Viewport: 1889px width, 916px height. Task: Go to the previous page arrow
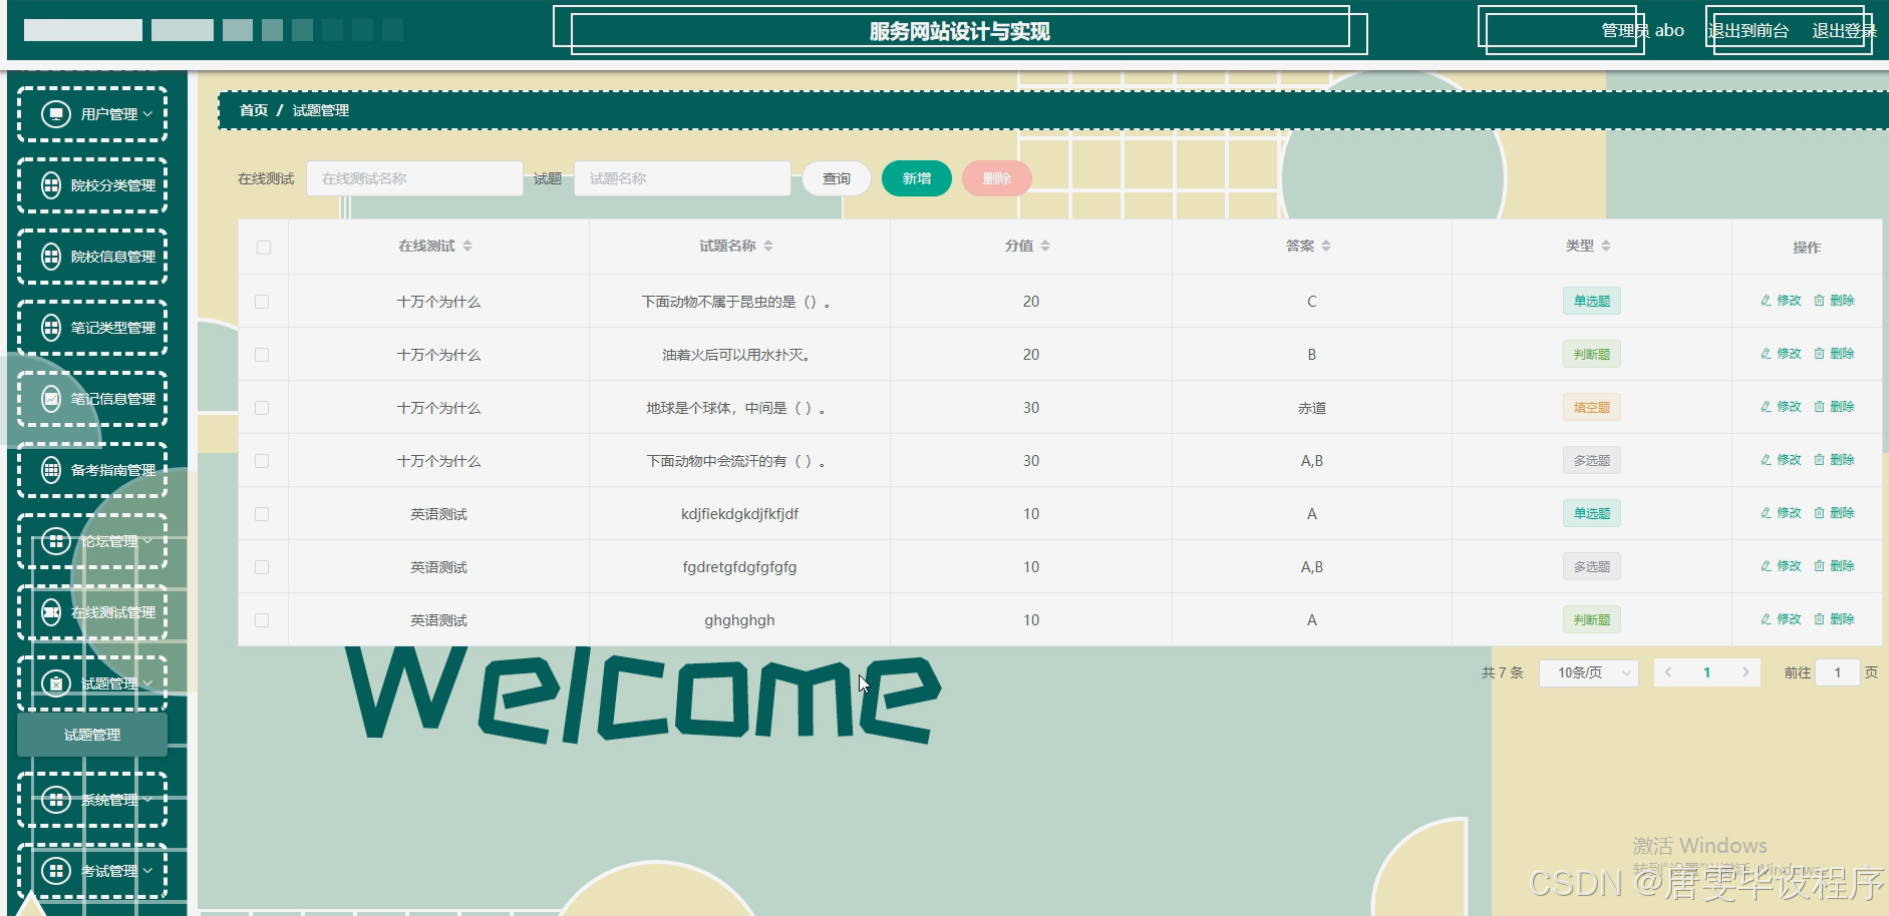click(1668, 672)
